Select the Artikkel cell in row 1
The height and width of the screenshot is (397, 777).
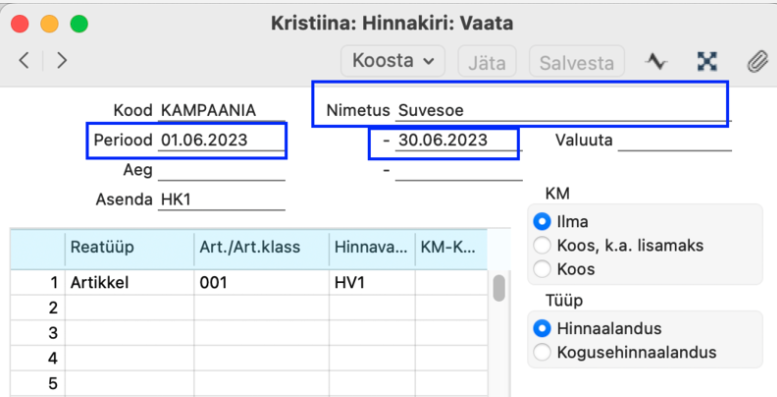click(x=129, y=283)
